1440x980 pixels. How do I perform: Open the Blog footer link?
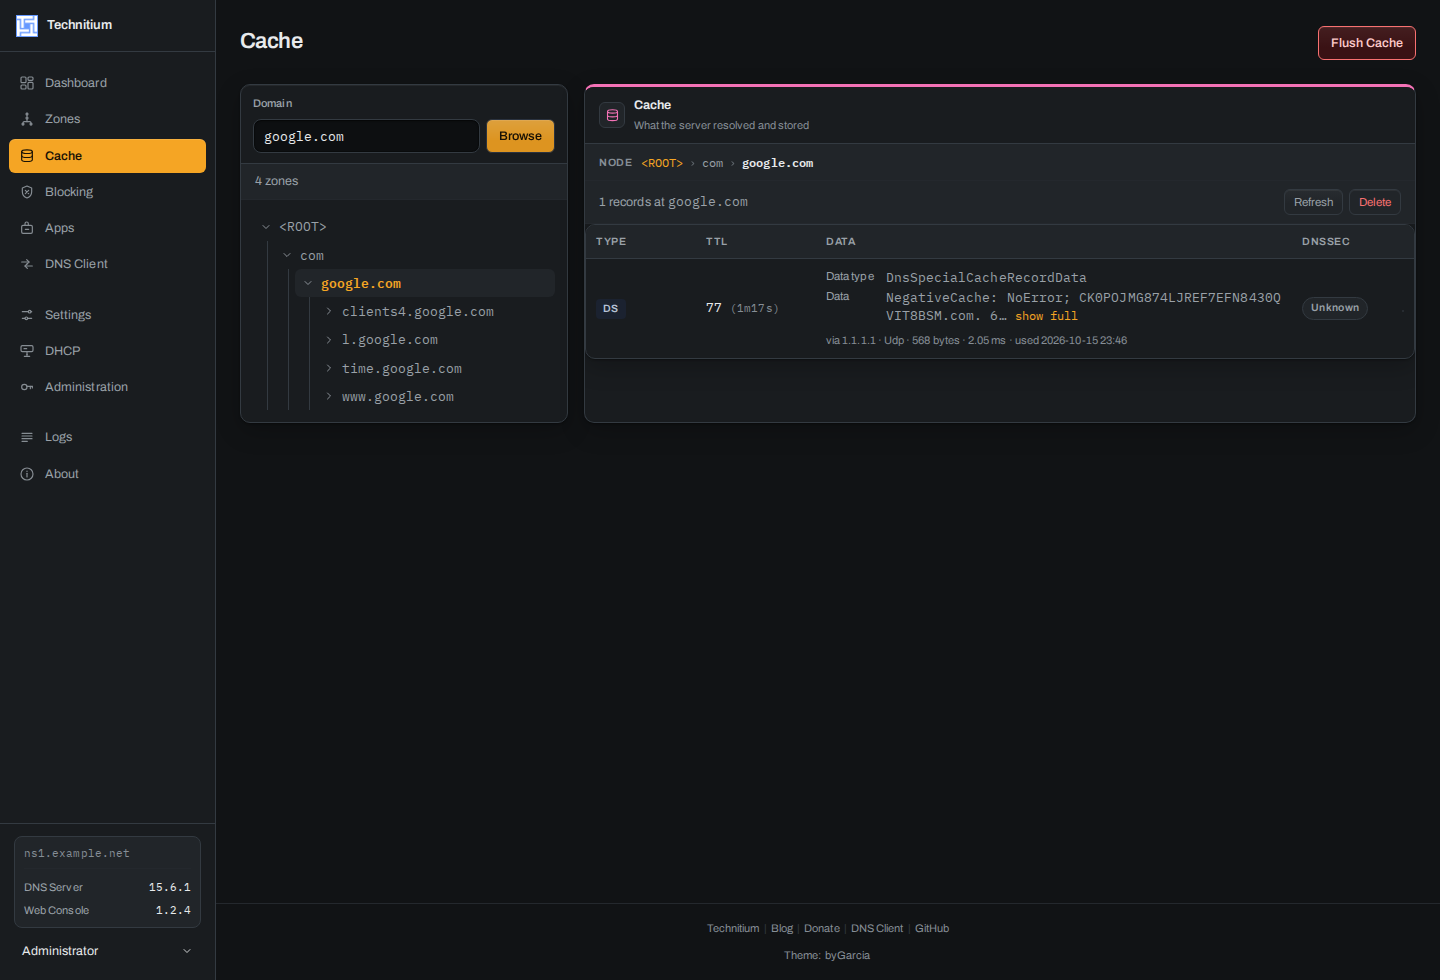point(782,929)
